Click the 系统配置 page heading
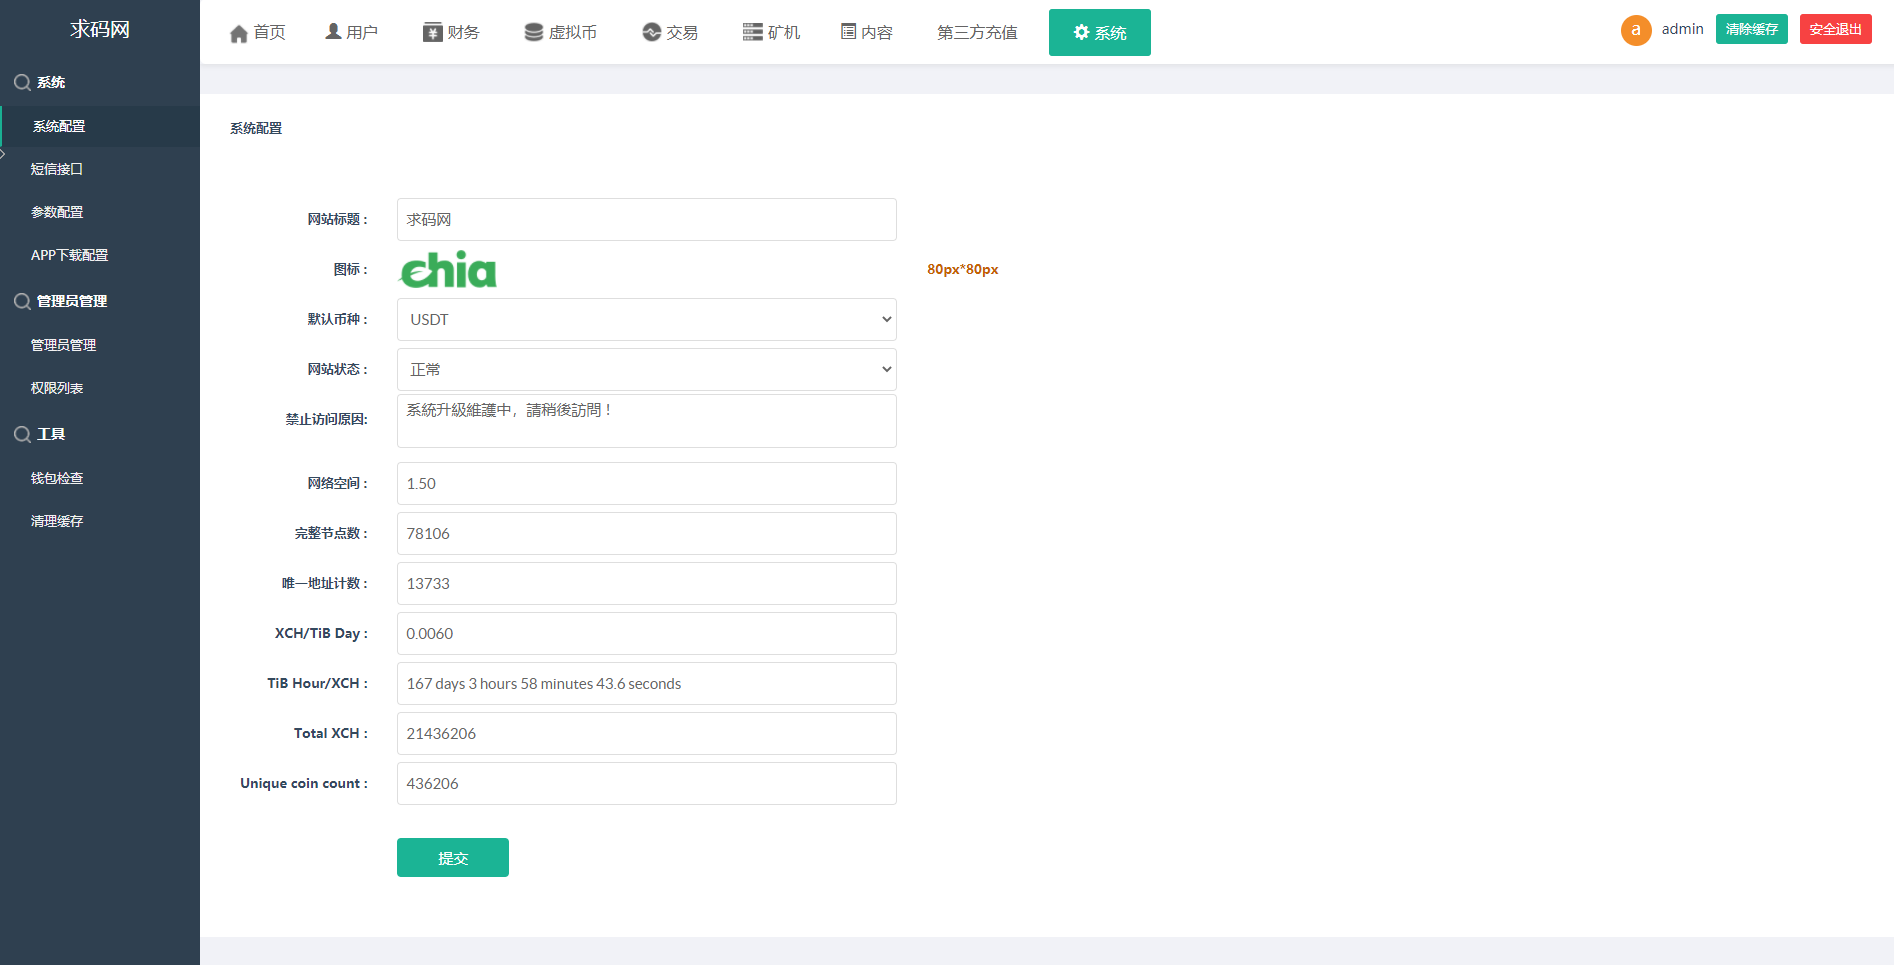 coord(256,128)
